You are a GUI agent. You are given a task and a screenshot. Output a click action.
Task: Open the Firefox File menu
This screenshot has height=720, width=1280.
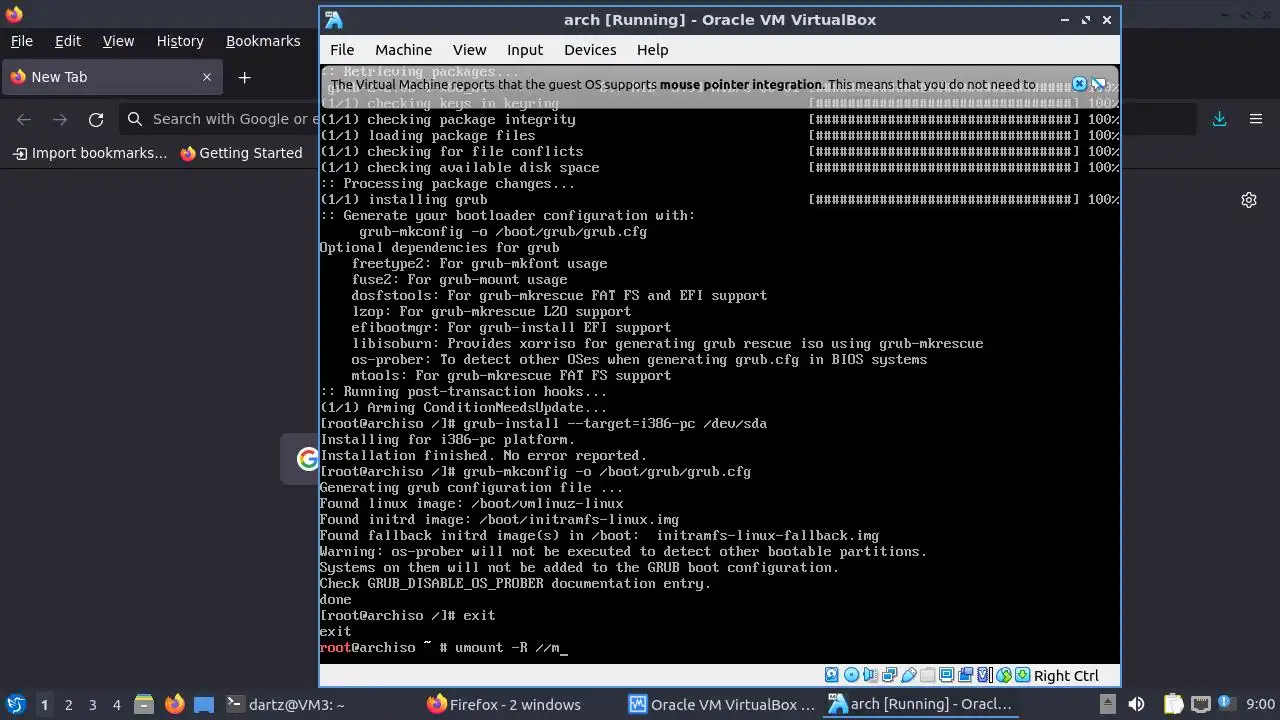point(21,41)
